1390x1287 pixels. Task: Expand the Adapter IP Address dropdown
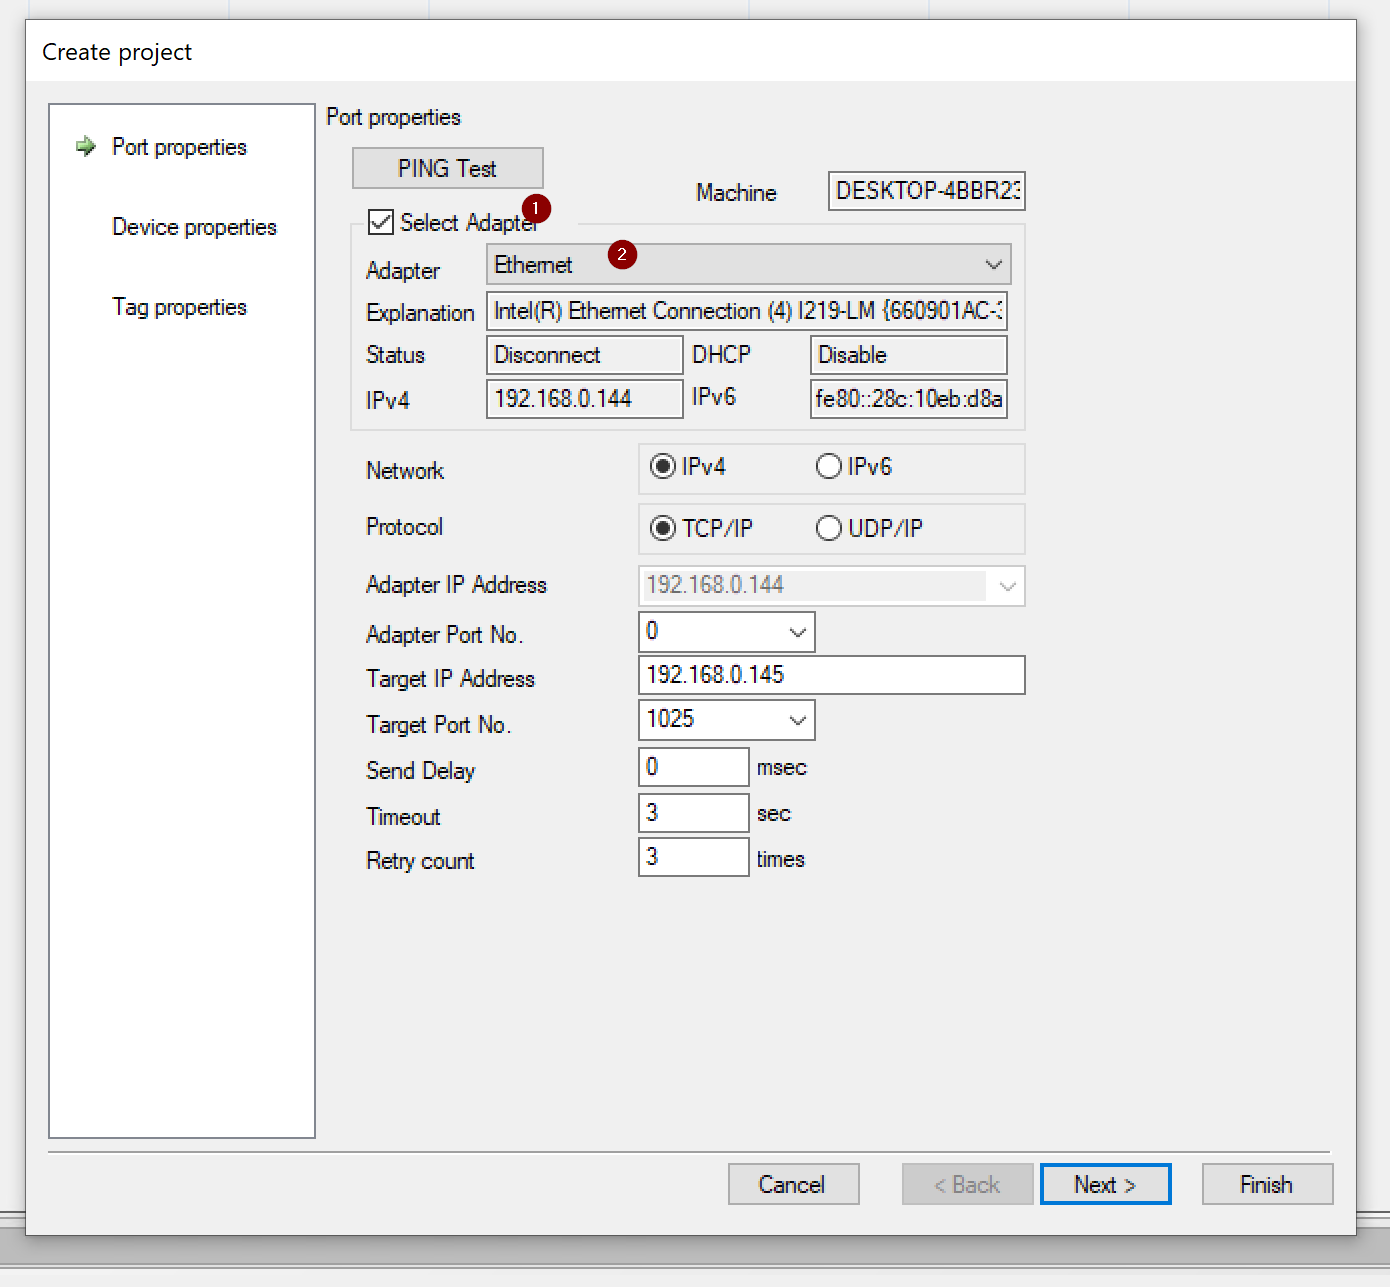(x=1007, y=586)
